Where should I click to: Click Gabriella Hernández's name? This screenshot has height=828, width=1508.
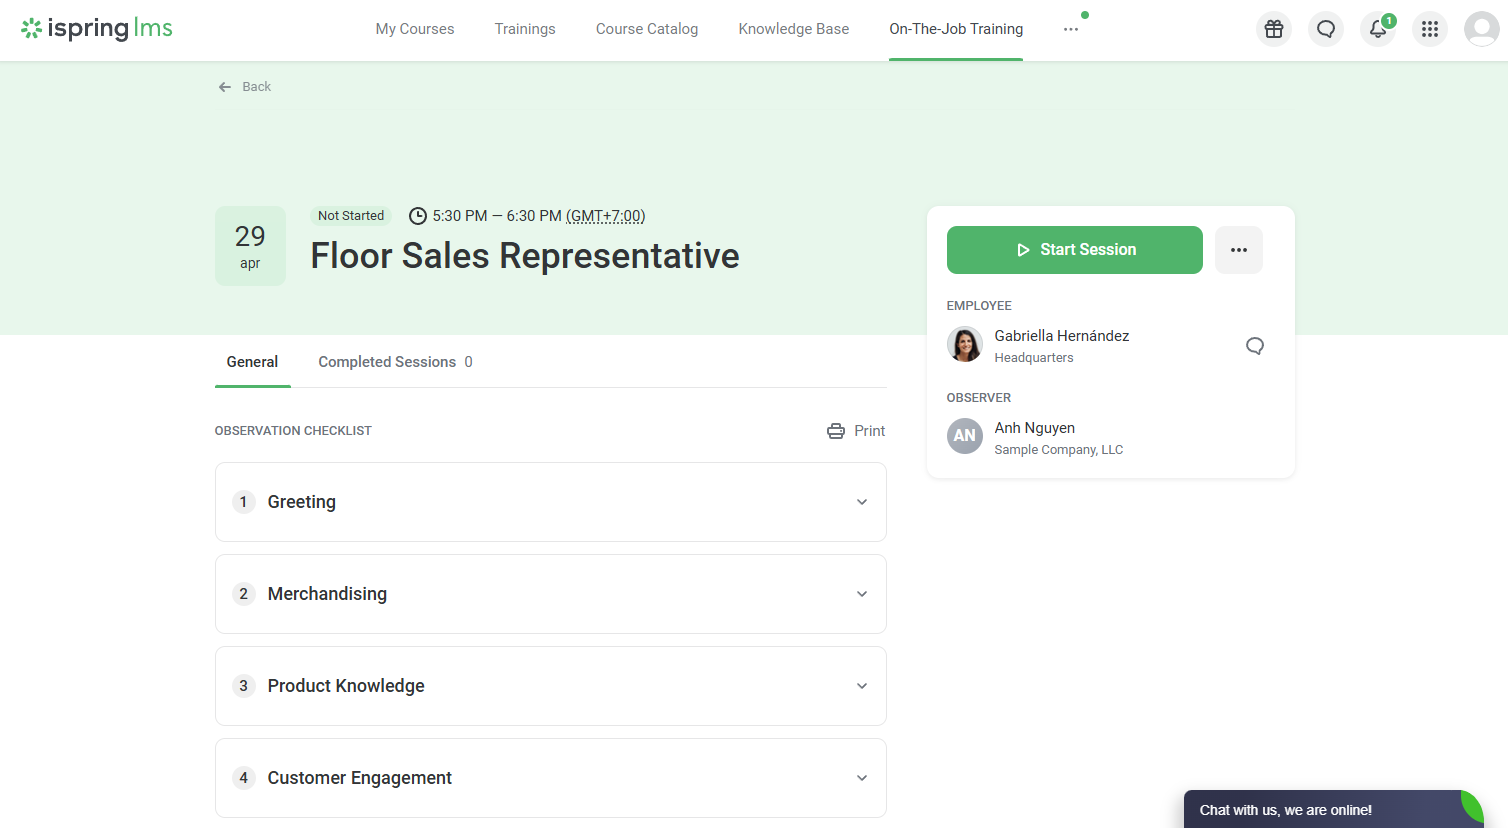(1062, 336)
